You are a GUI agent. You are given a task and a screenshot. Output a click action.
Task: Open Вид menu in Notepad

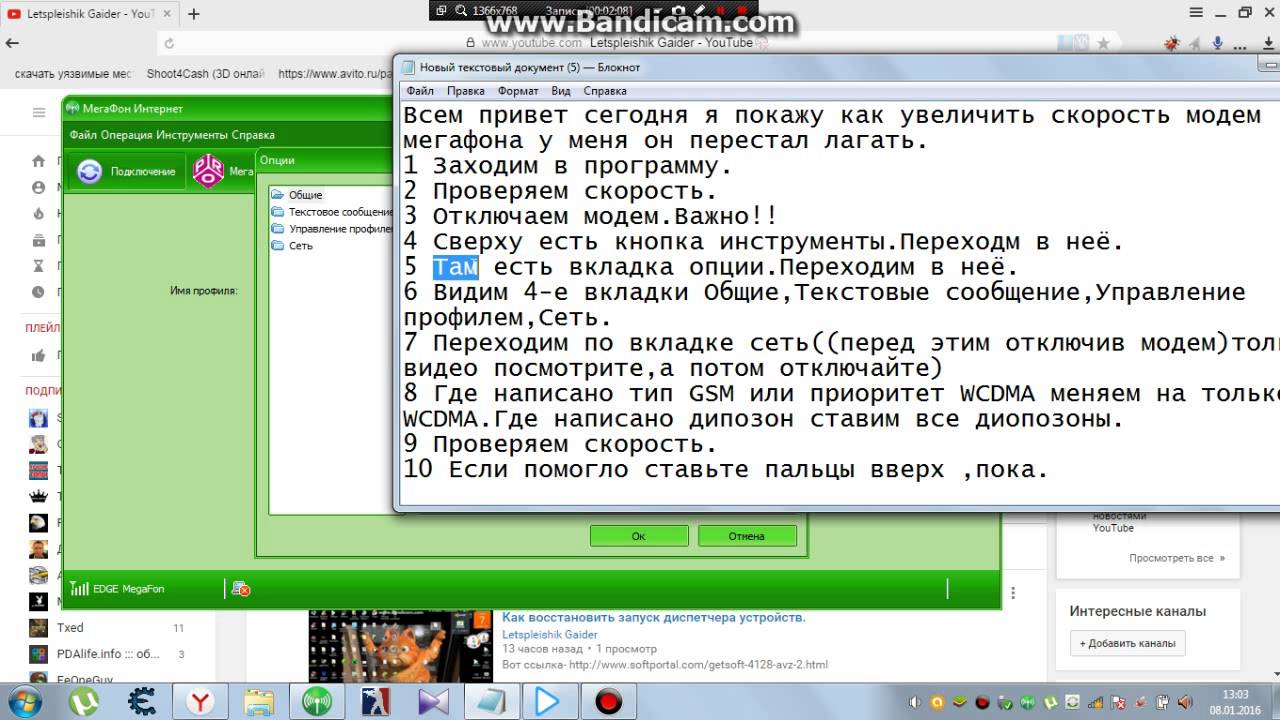point(561,91)
